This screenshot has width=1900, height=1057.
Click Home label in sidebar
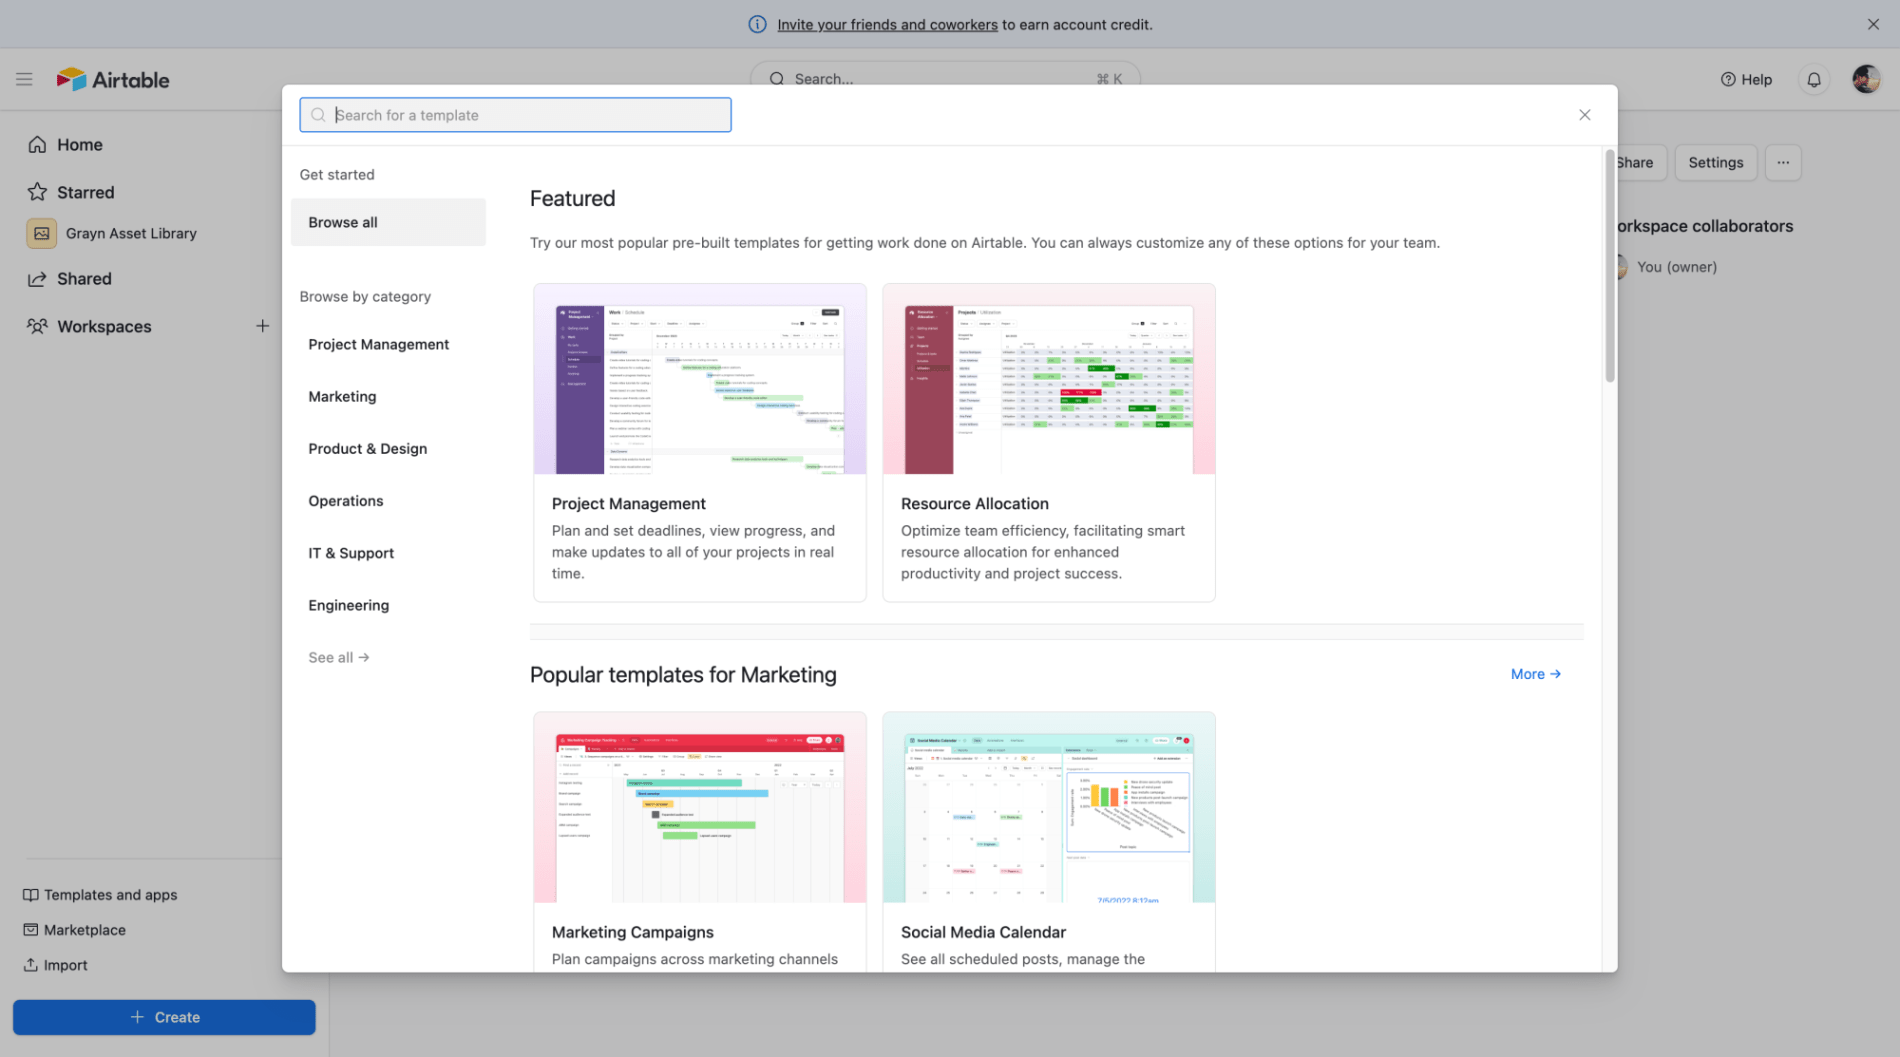(80, 144)
